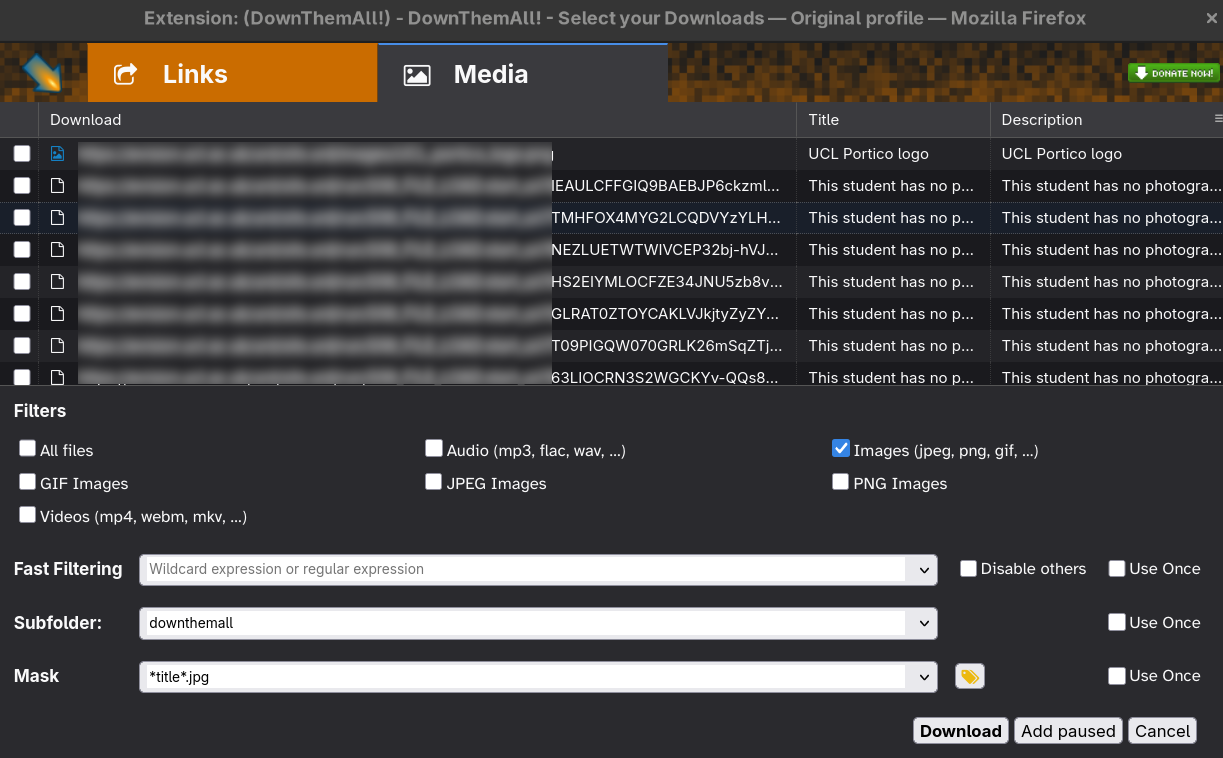This screenshot has width=1223, height=758.
Task: Click the document icon on the second media row
Action: click(x=57, y=185)
